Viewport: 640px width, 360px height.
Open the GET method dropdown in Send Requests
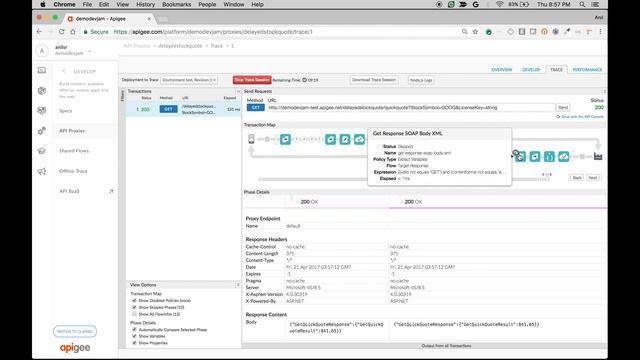(256, 107)
